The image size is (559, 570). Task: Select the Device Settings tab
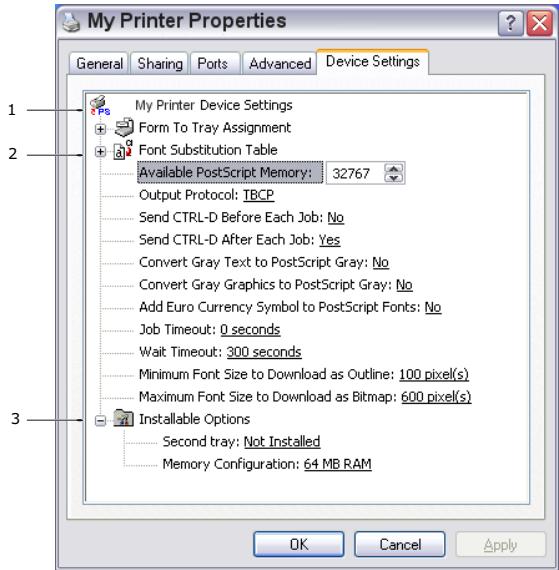[373, 61]
